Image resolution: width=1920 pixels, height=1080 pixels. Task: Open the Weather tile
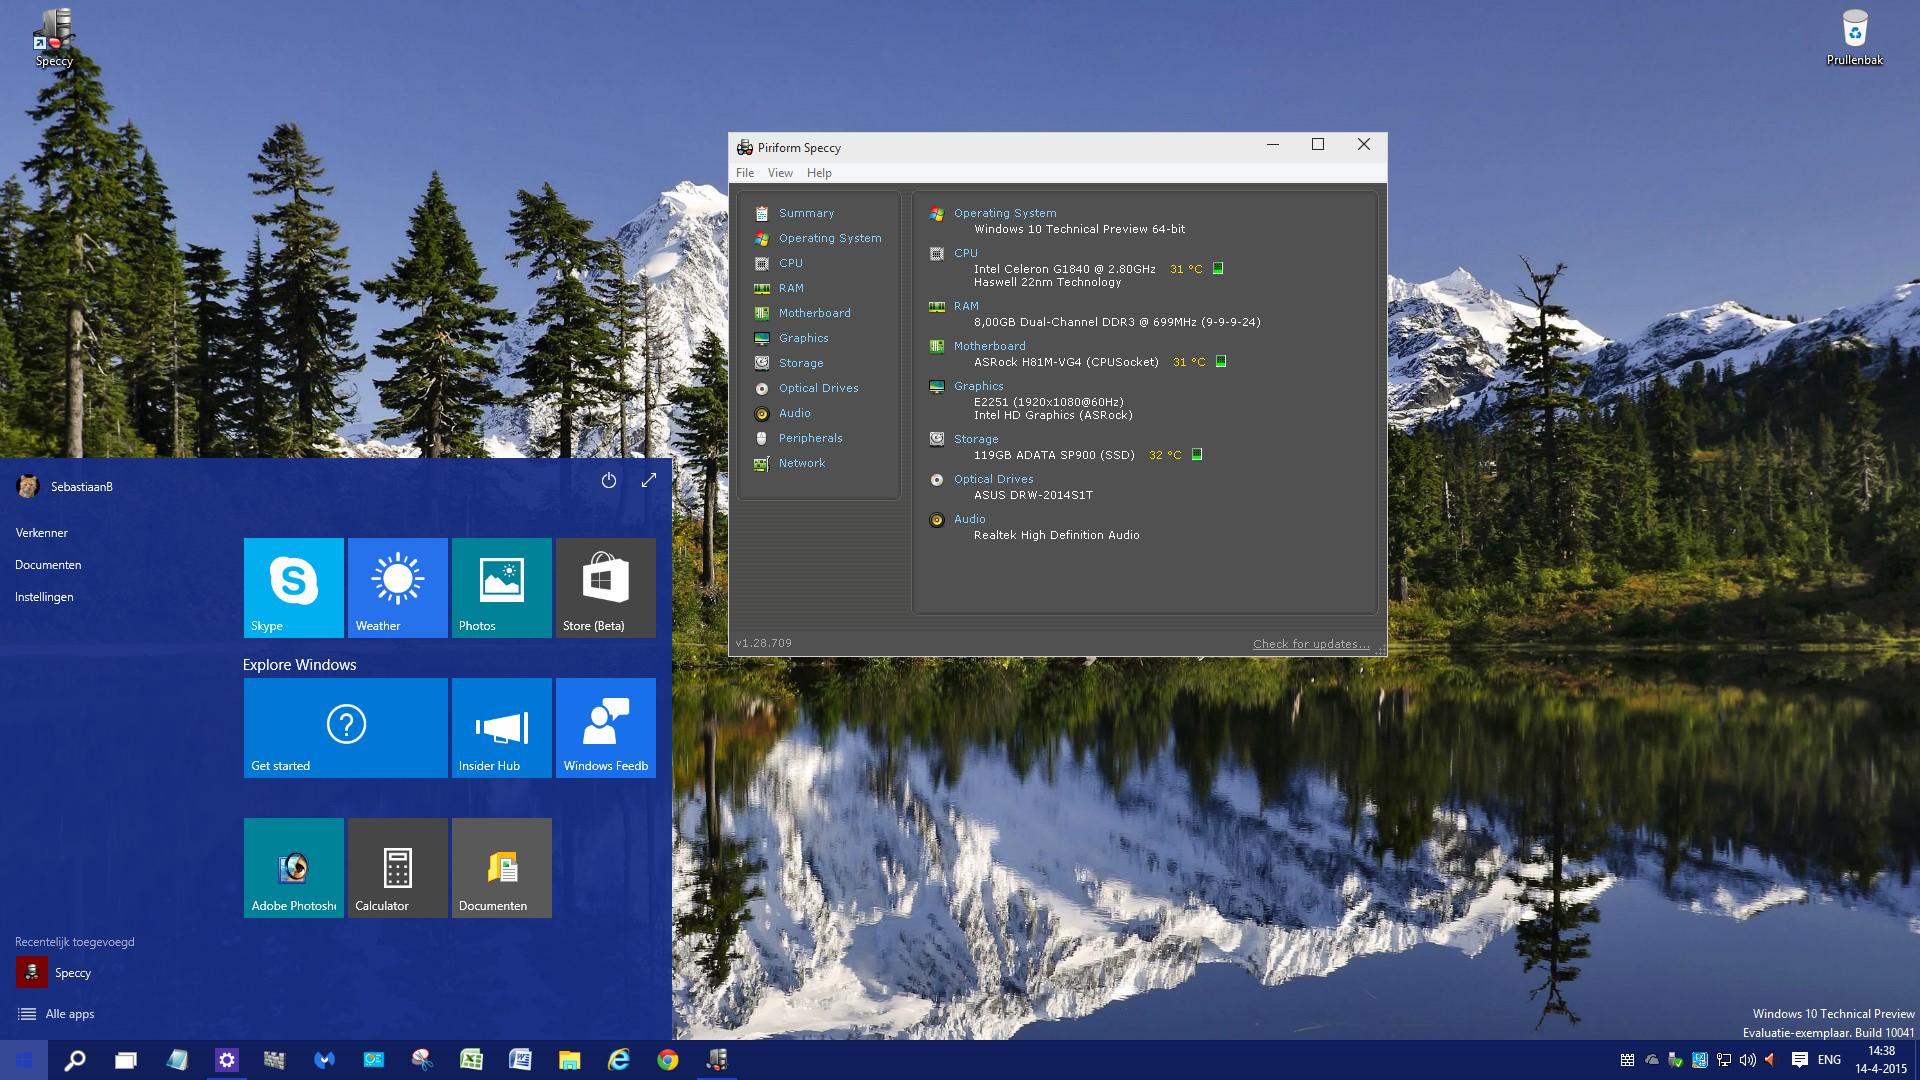pyautogui.click(x=398, y=588)
